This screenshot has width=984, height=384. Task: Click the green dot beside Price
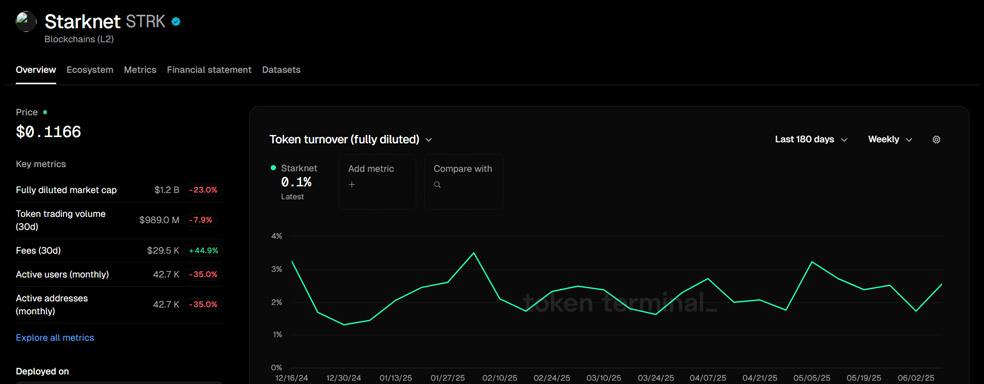coord(45,112)
